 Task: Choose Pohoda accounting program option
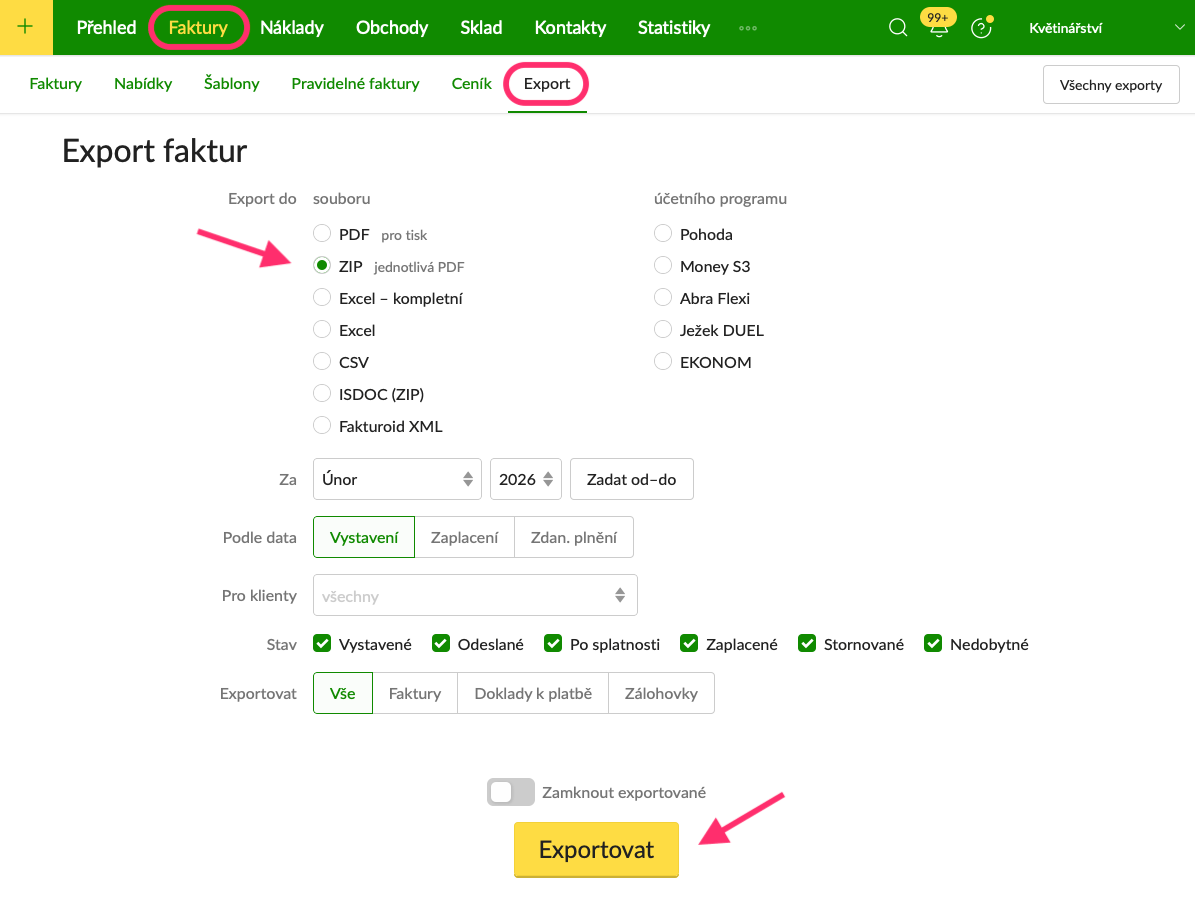[x=662, y=234]
